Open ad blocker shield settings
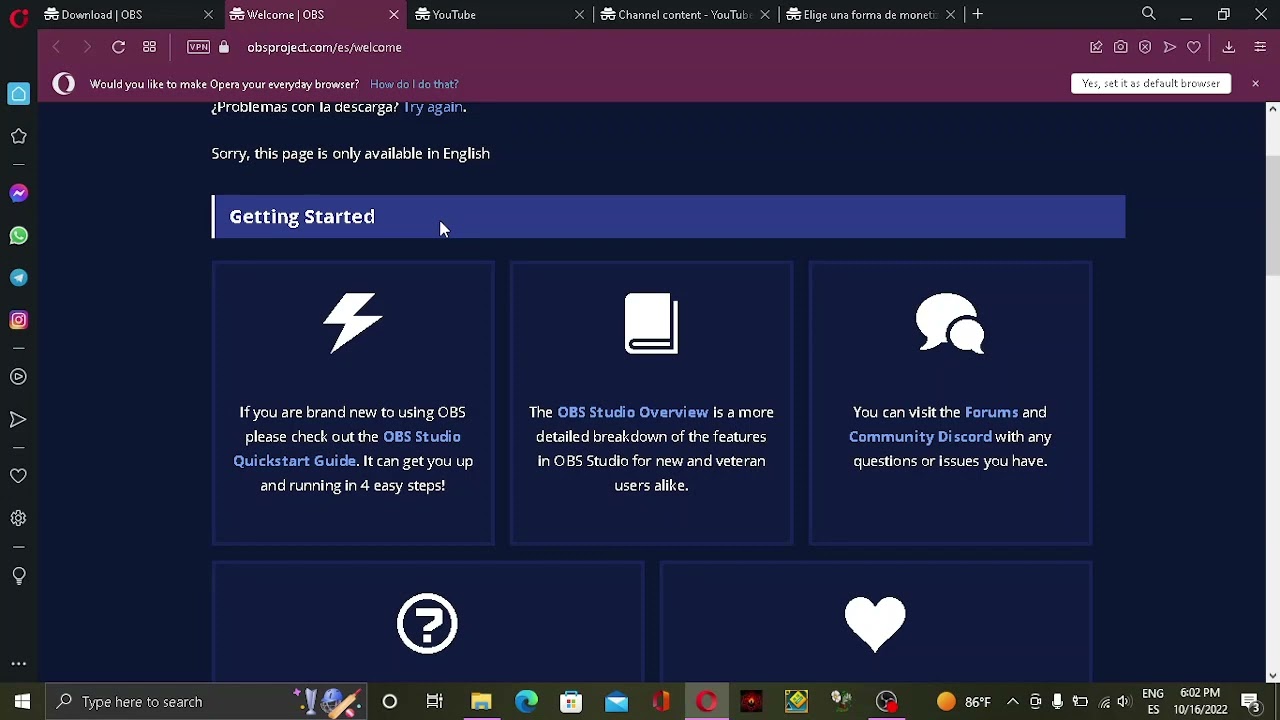Screen dimensions: 1280x720 (1145, 47)
